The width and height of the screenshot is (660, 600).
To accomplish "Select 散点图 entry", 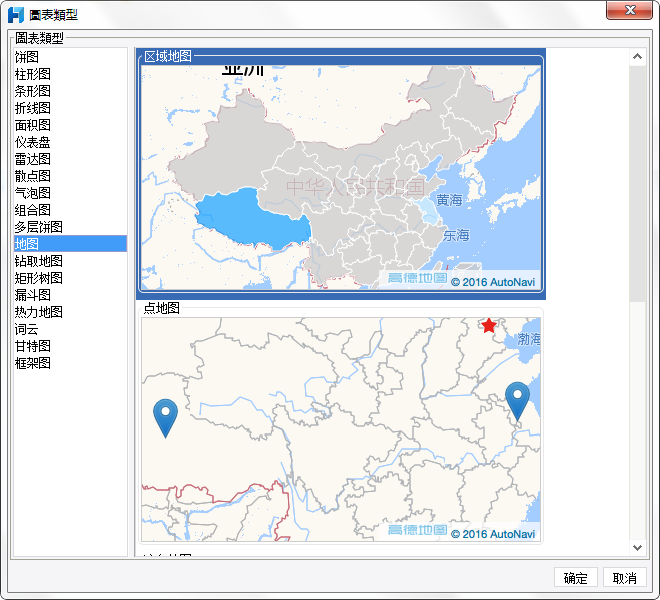I will [x=70, y=176].
